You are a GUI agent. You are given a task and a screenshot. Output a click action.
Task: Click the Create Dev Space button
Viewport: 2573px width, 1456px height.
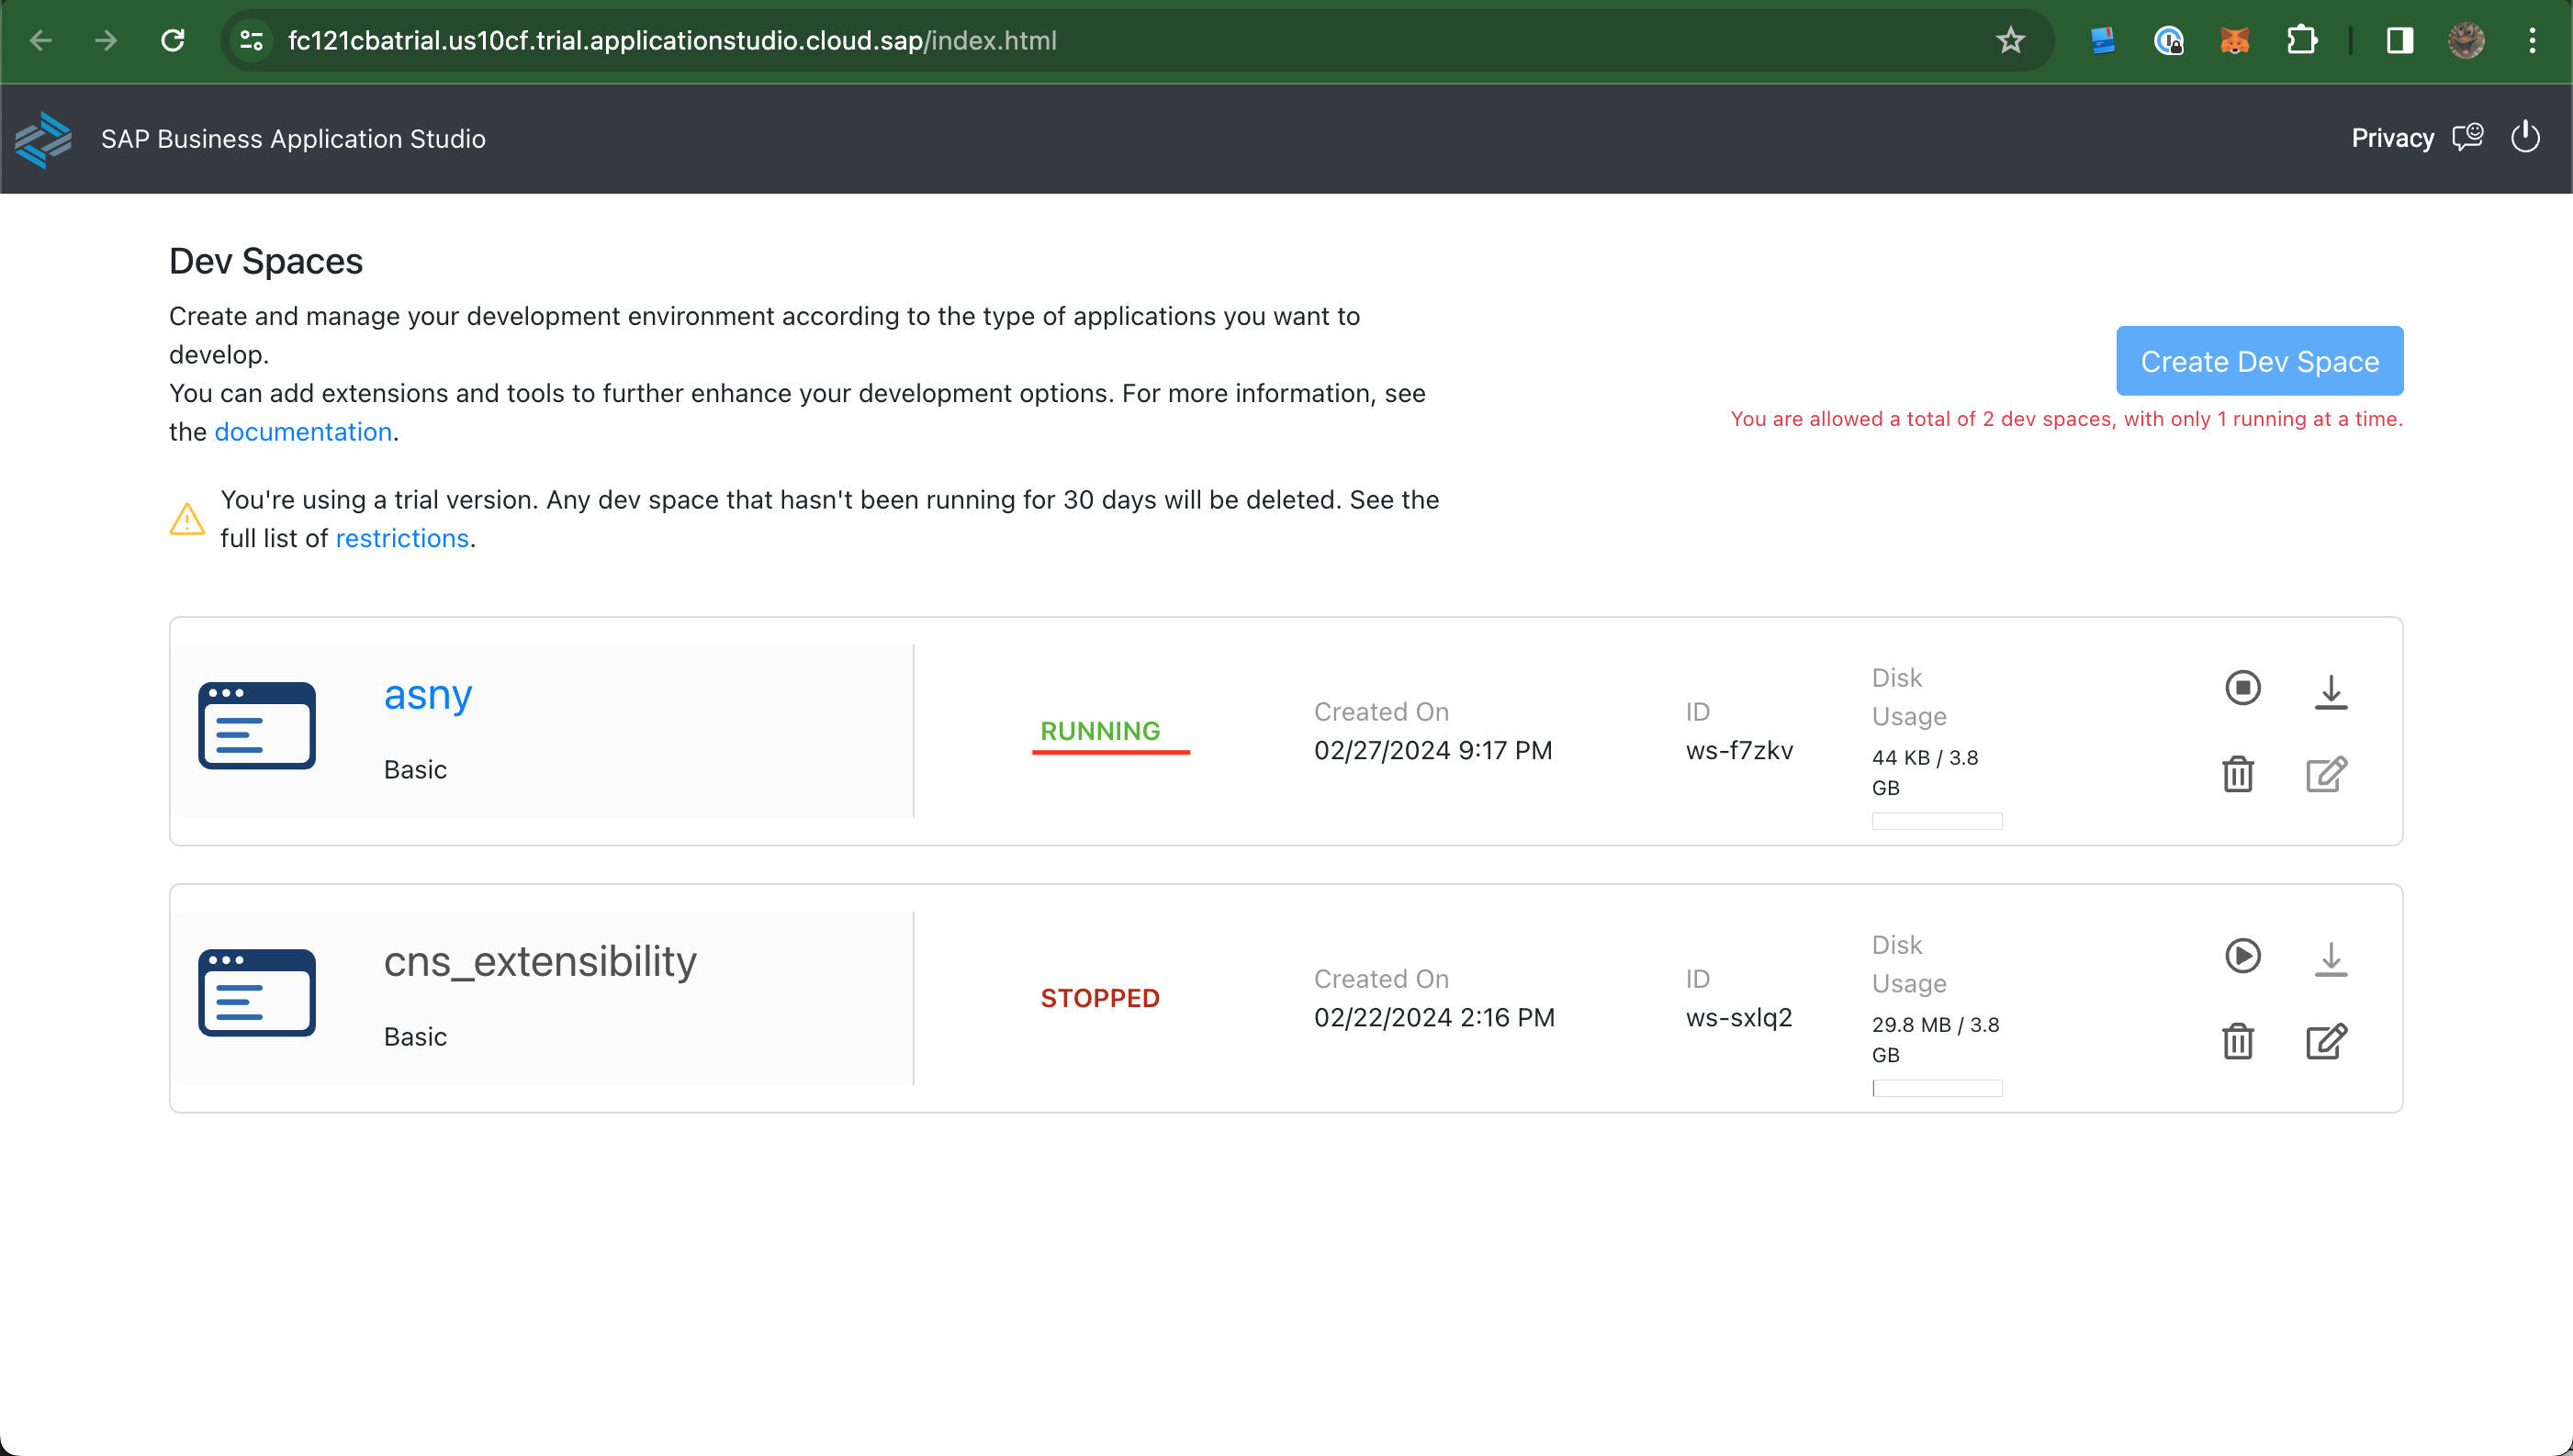[x=2259, y=361]
